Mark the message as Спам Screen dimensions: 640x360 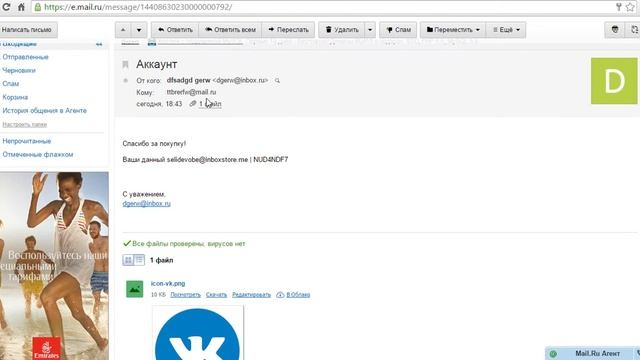click(398, 30)
